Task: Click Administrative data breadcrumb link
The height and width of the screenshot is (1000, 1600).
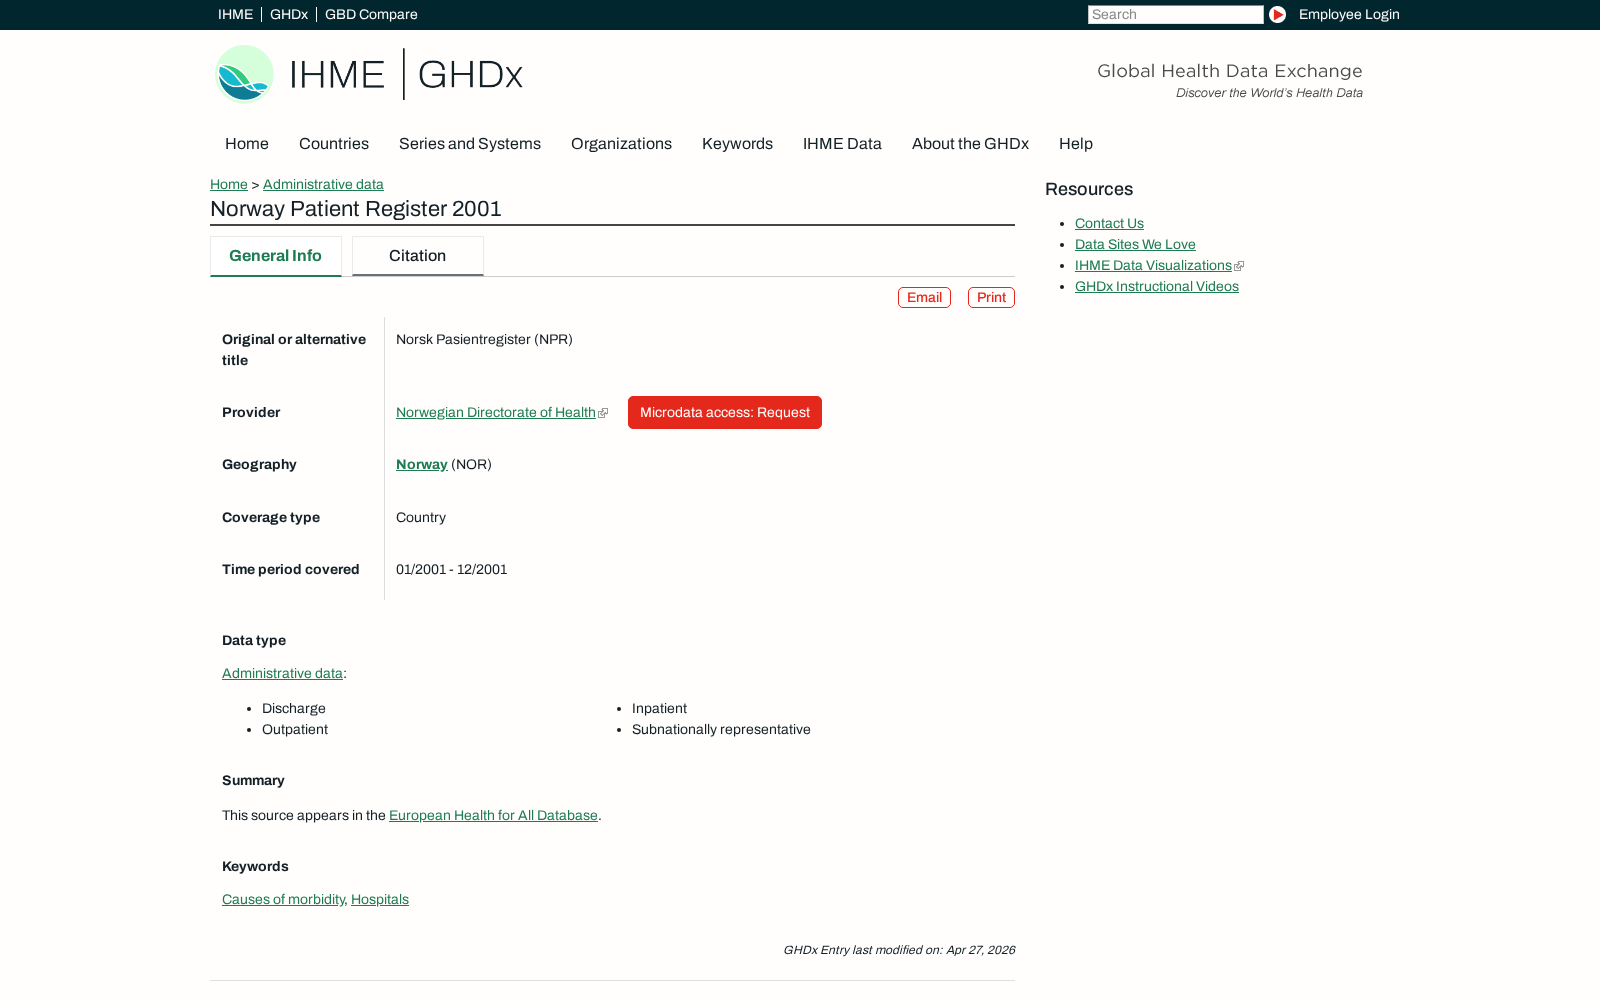Action: click(323, 184)
